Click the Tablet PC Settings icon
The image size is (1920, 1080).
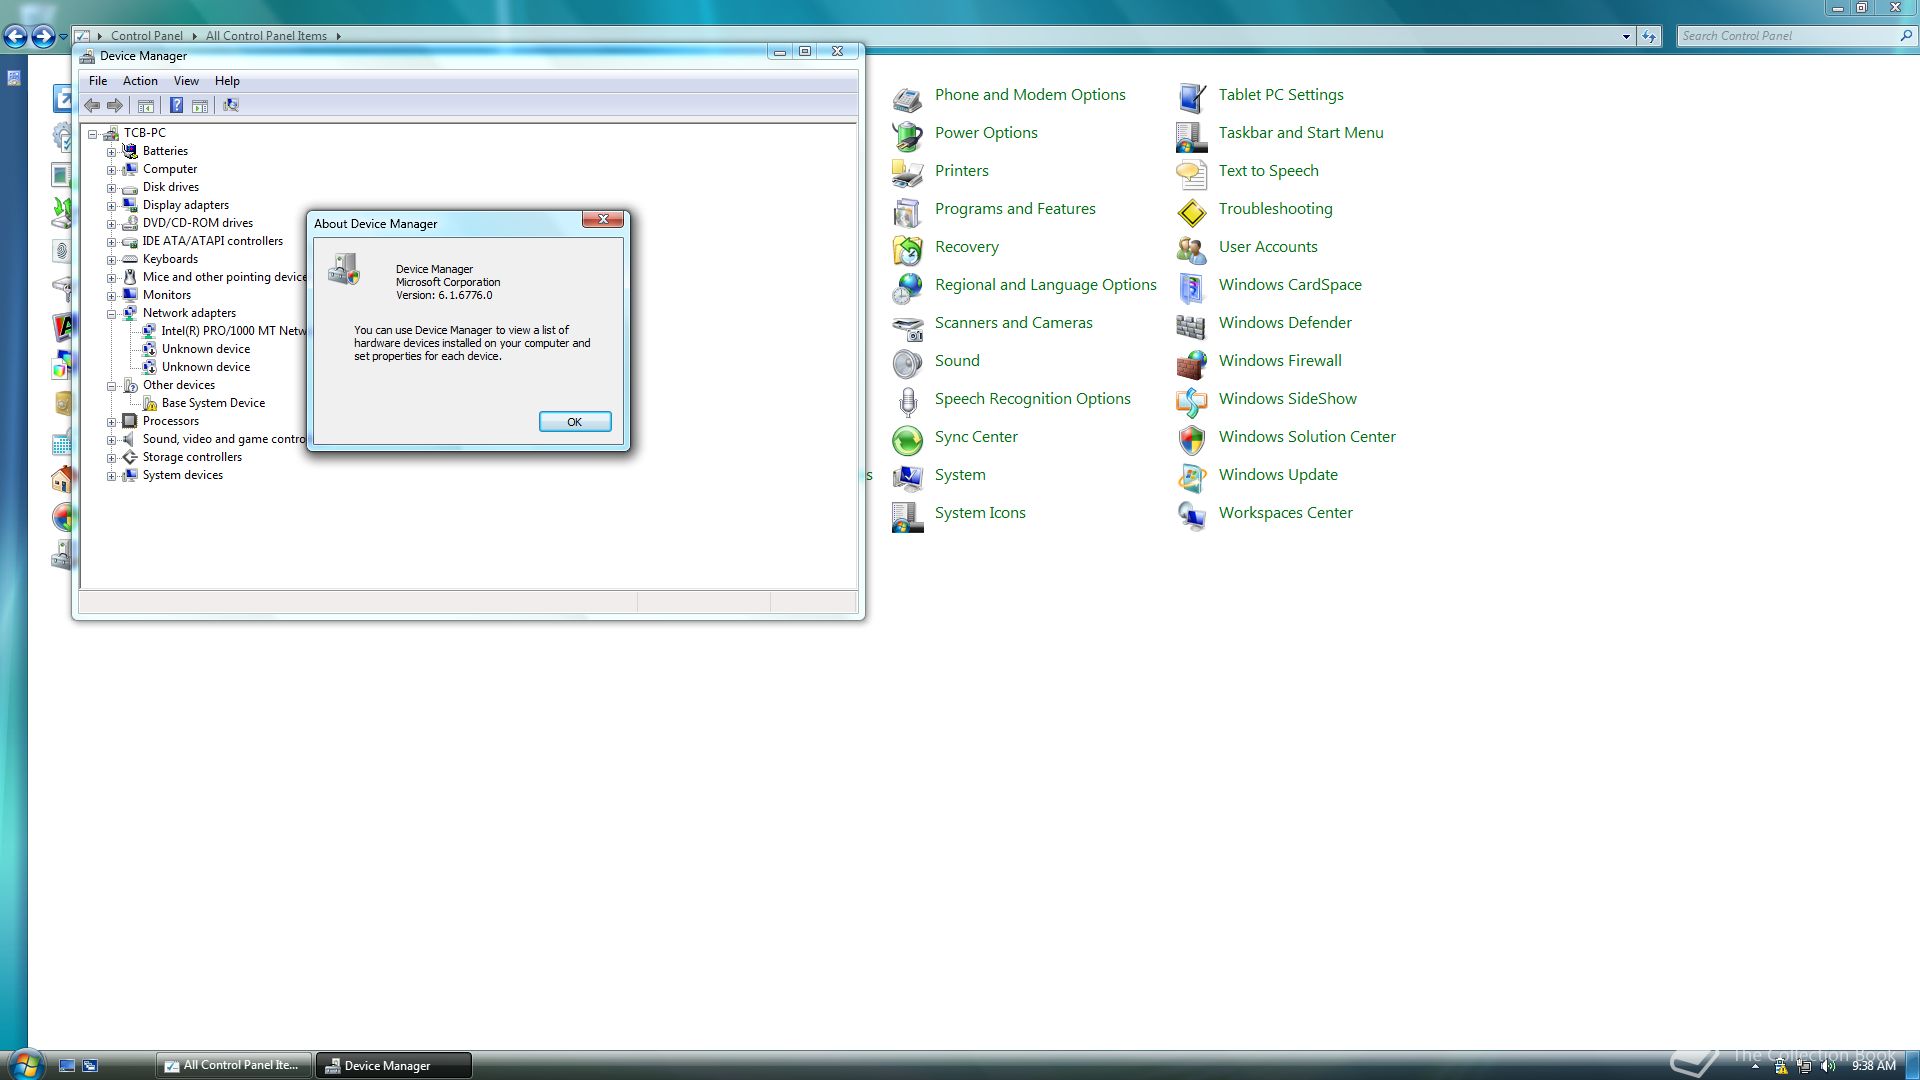(1191, 98)
